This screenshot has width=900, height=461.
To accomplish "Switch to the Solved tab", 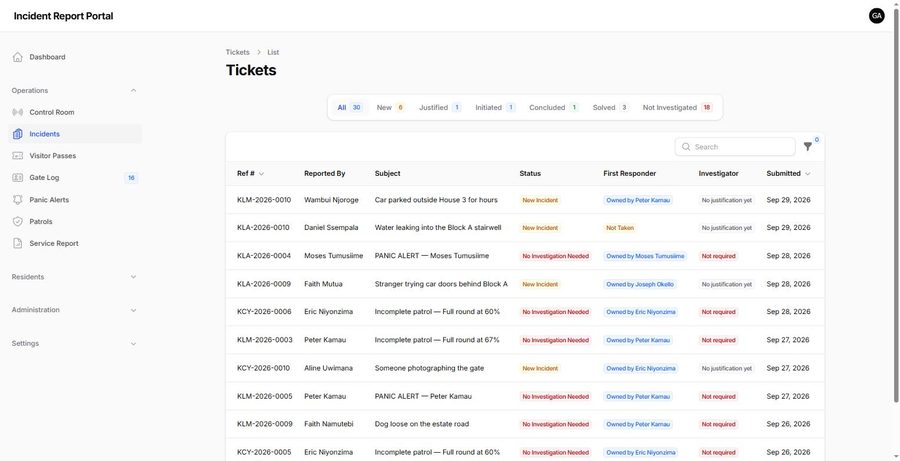I will pos(610,107).
